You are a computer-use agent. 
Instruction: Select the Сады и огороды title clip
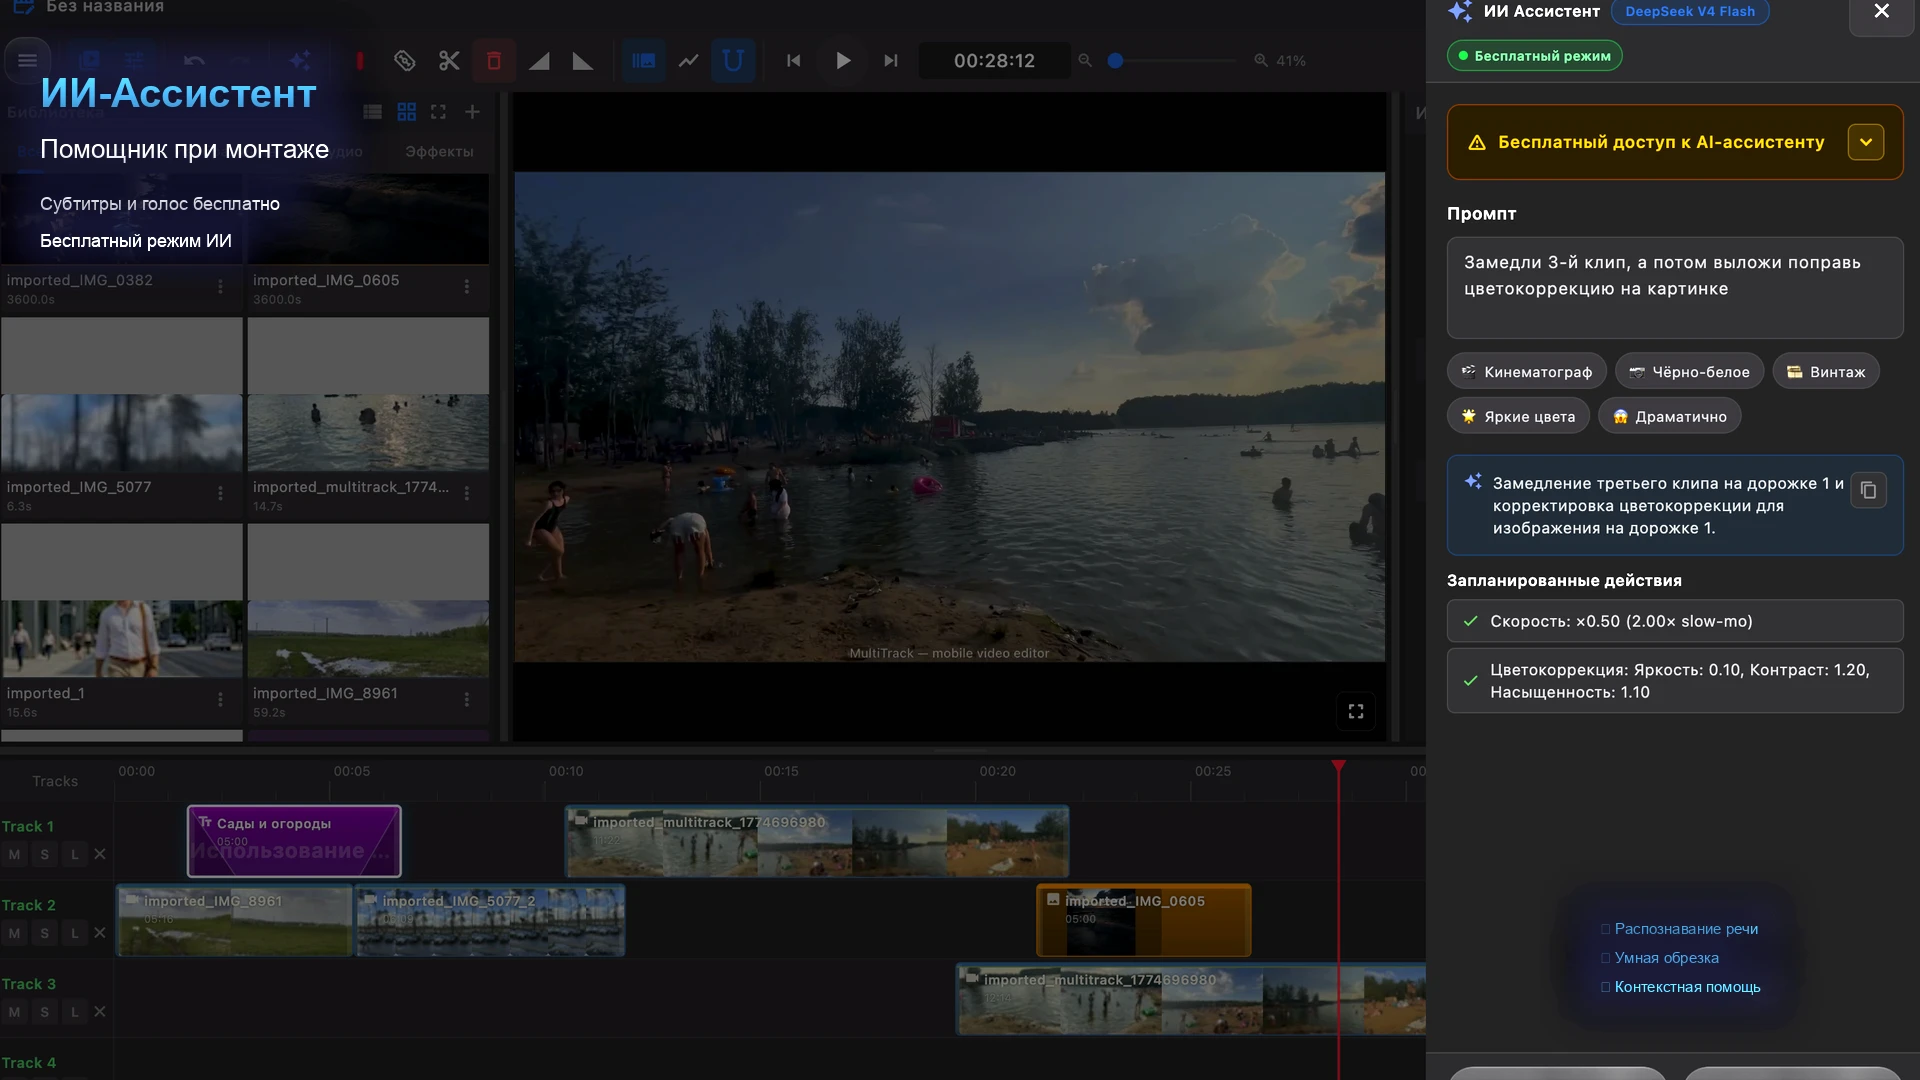tap(294, 841)
